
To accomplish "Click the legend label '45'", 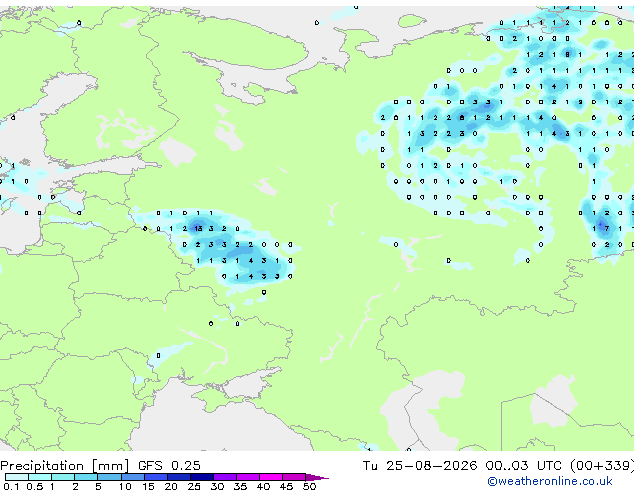I will click(x=286, y=486).
